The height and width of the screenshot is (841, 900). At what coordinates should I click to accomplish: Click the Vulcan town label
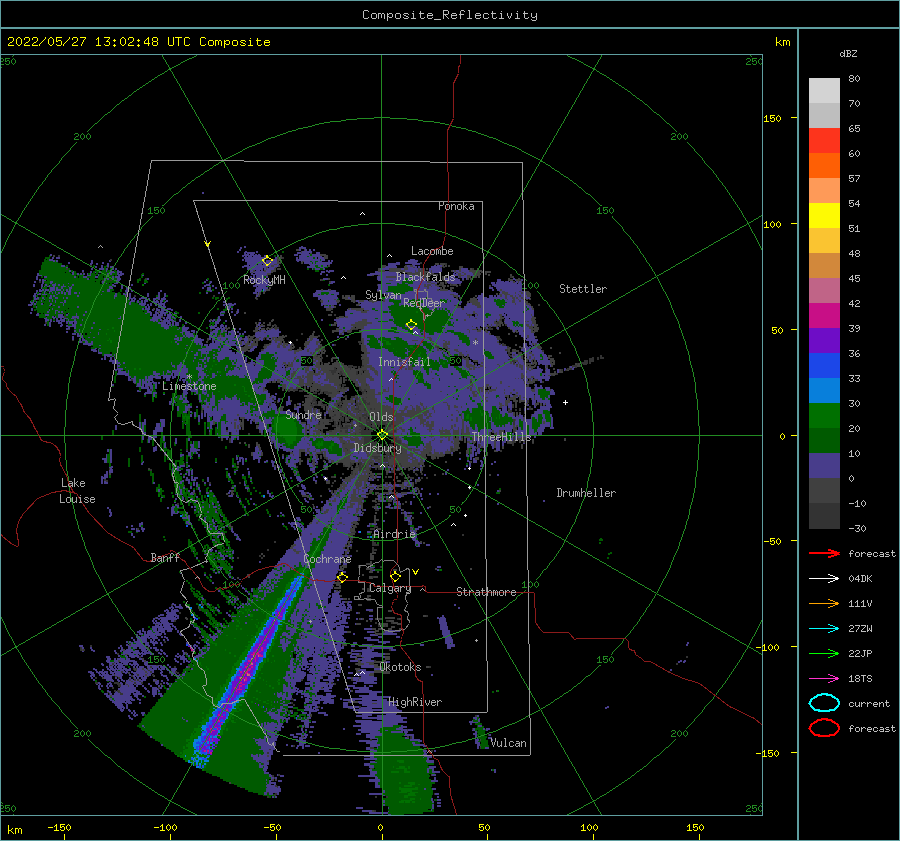pyautogui.click(x=508, y=743)
